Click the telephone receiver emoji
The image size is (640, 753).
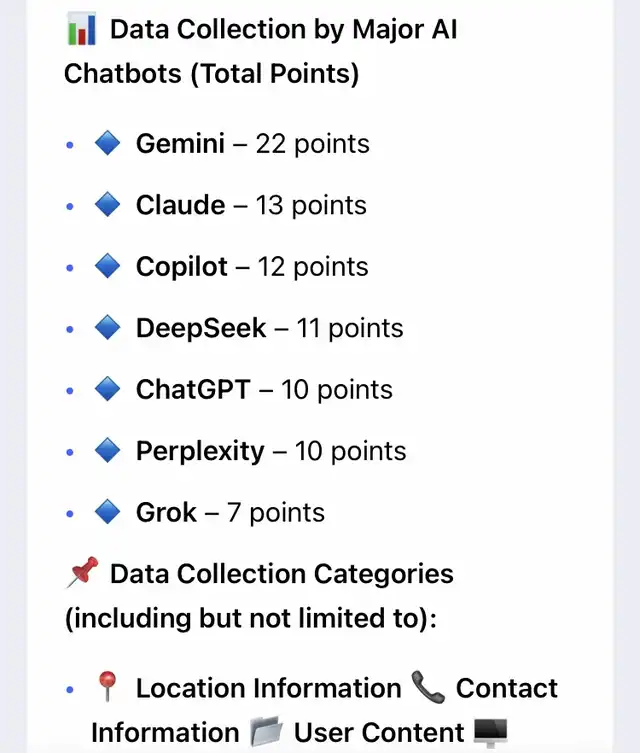pyautogui.click(x=428, y=688)
